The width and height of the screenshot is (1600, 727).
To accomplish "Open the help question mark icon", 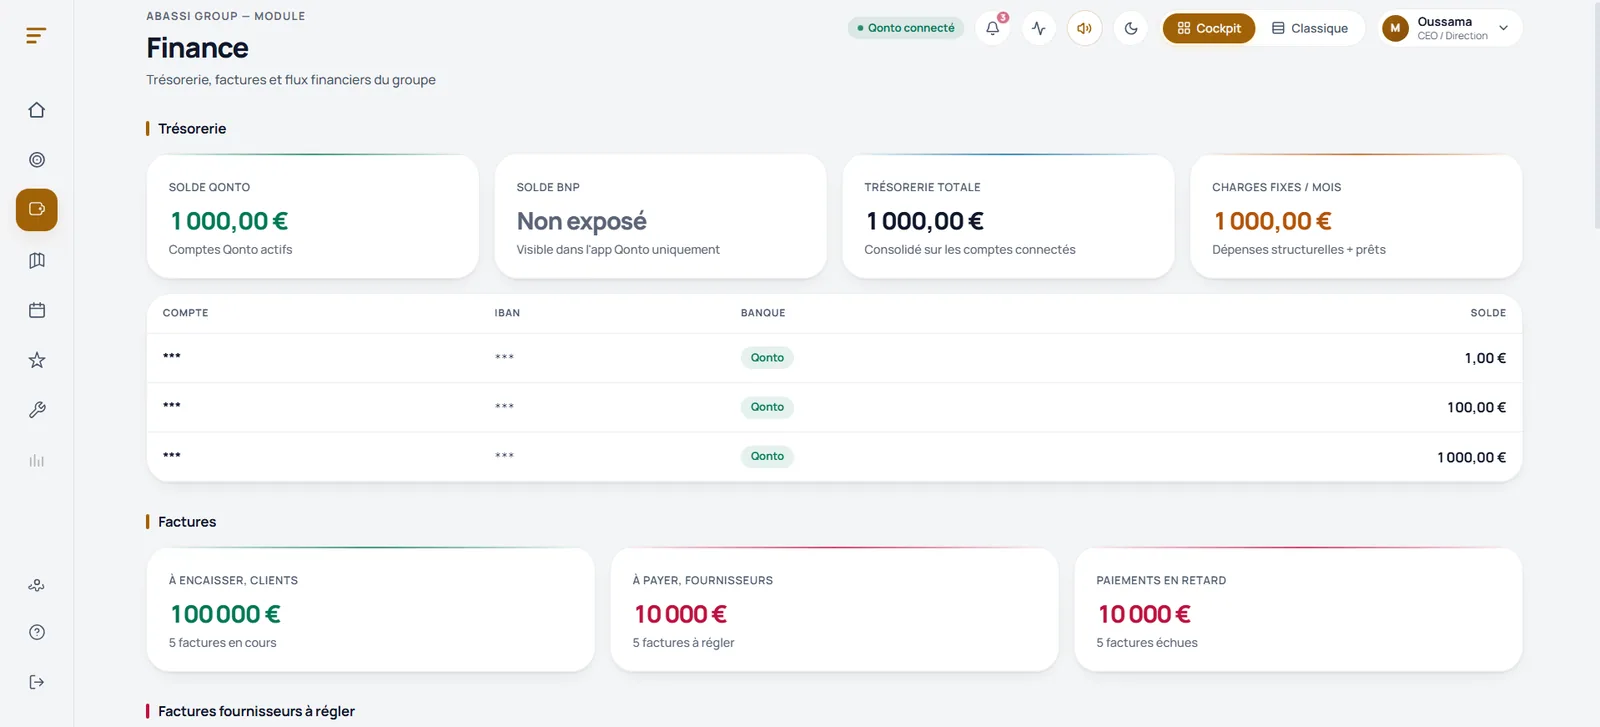I will click(37, 632).
